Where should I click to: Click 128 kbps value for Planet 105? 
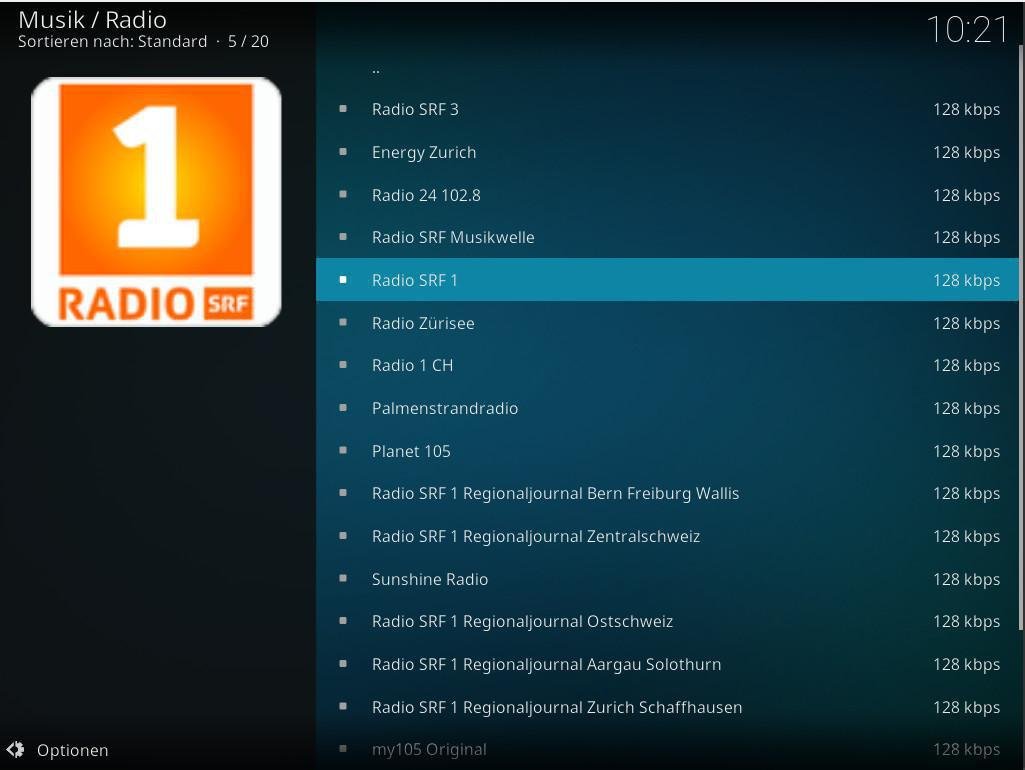tap(966, 452)
